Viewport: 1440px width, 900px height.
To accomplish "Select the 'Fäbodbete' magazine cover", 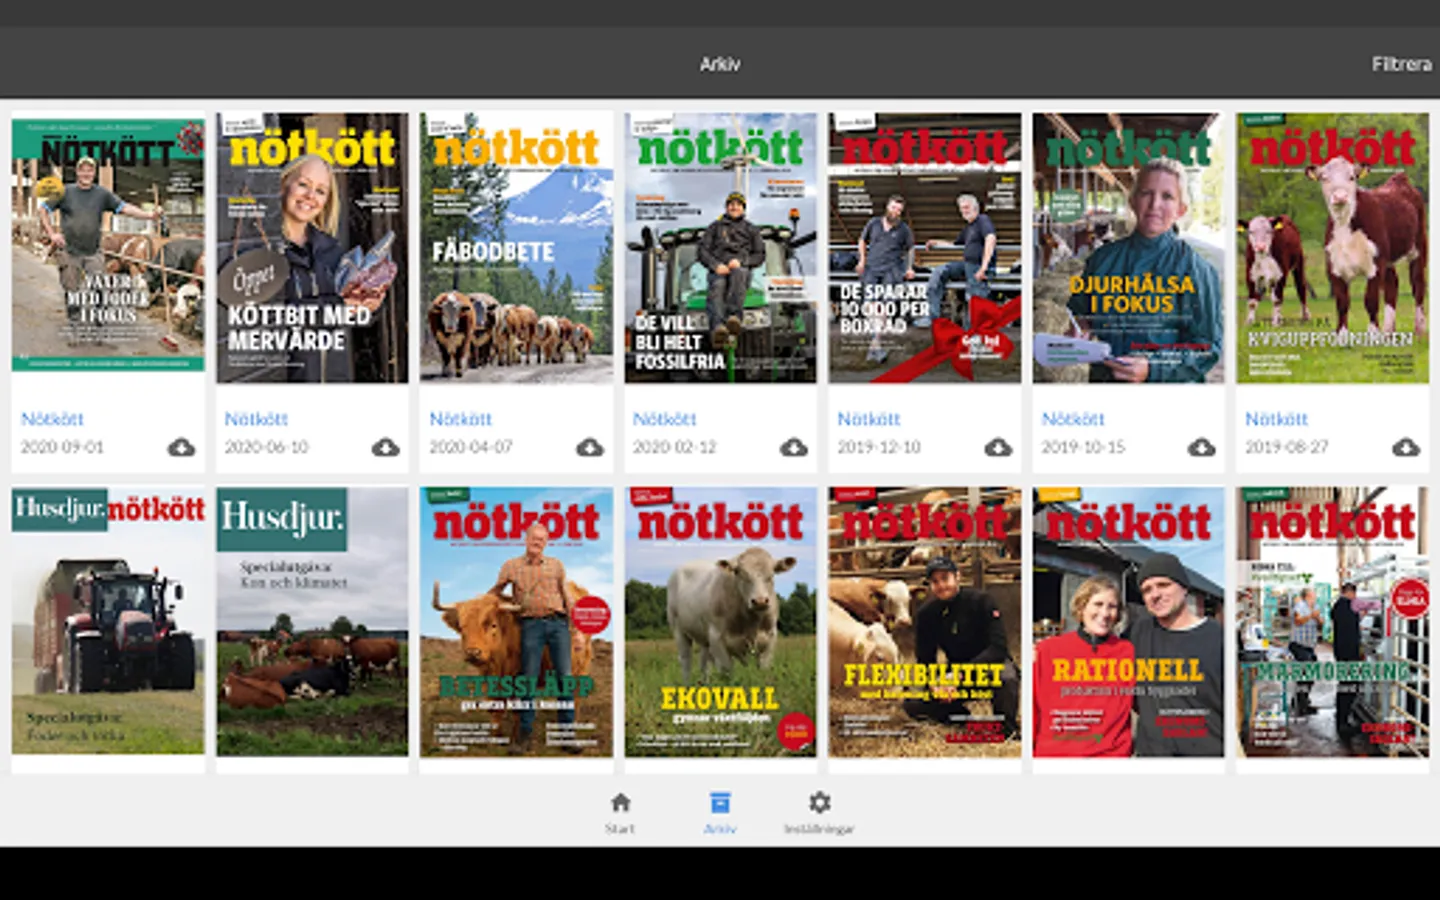I will (x=516, y=248).
